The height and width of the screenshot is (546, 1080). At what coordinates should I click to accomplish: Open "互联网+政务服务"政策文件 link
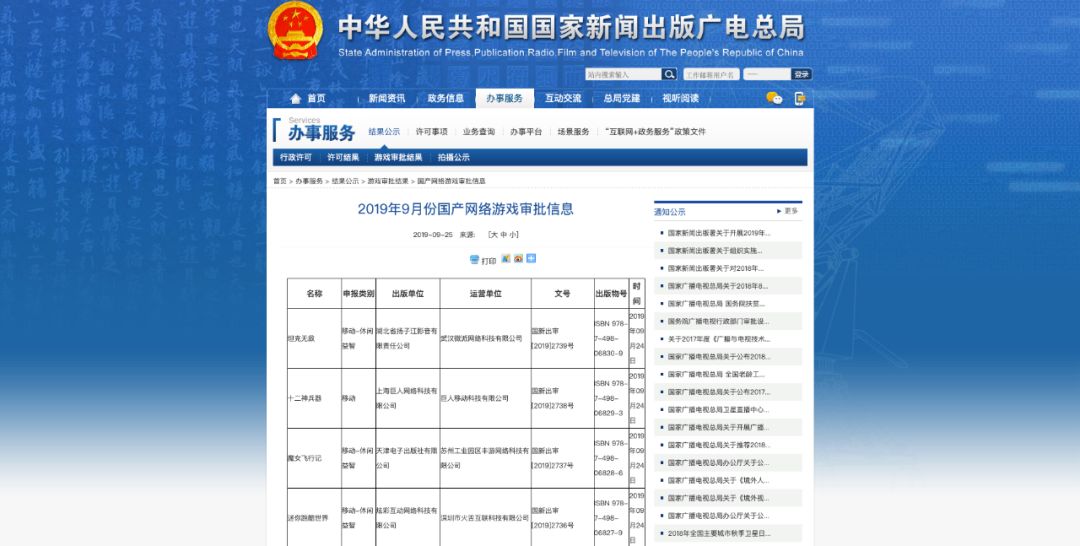pyautogui.click(x=655, y=132)
